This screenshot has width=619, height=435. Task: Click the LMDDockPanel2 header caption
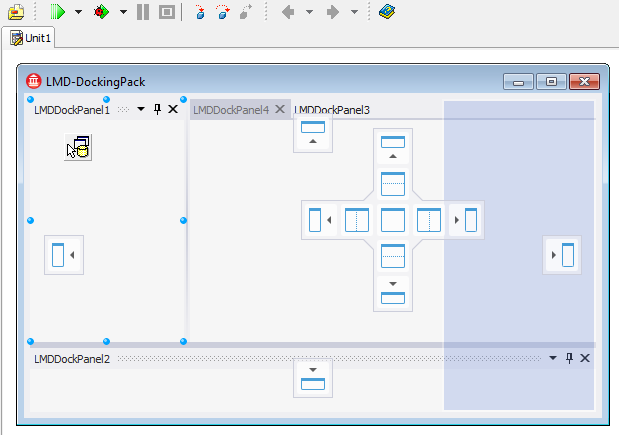(72, 359)
